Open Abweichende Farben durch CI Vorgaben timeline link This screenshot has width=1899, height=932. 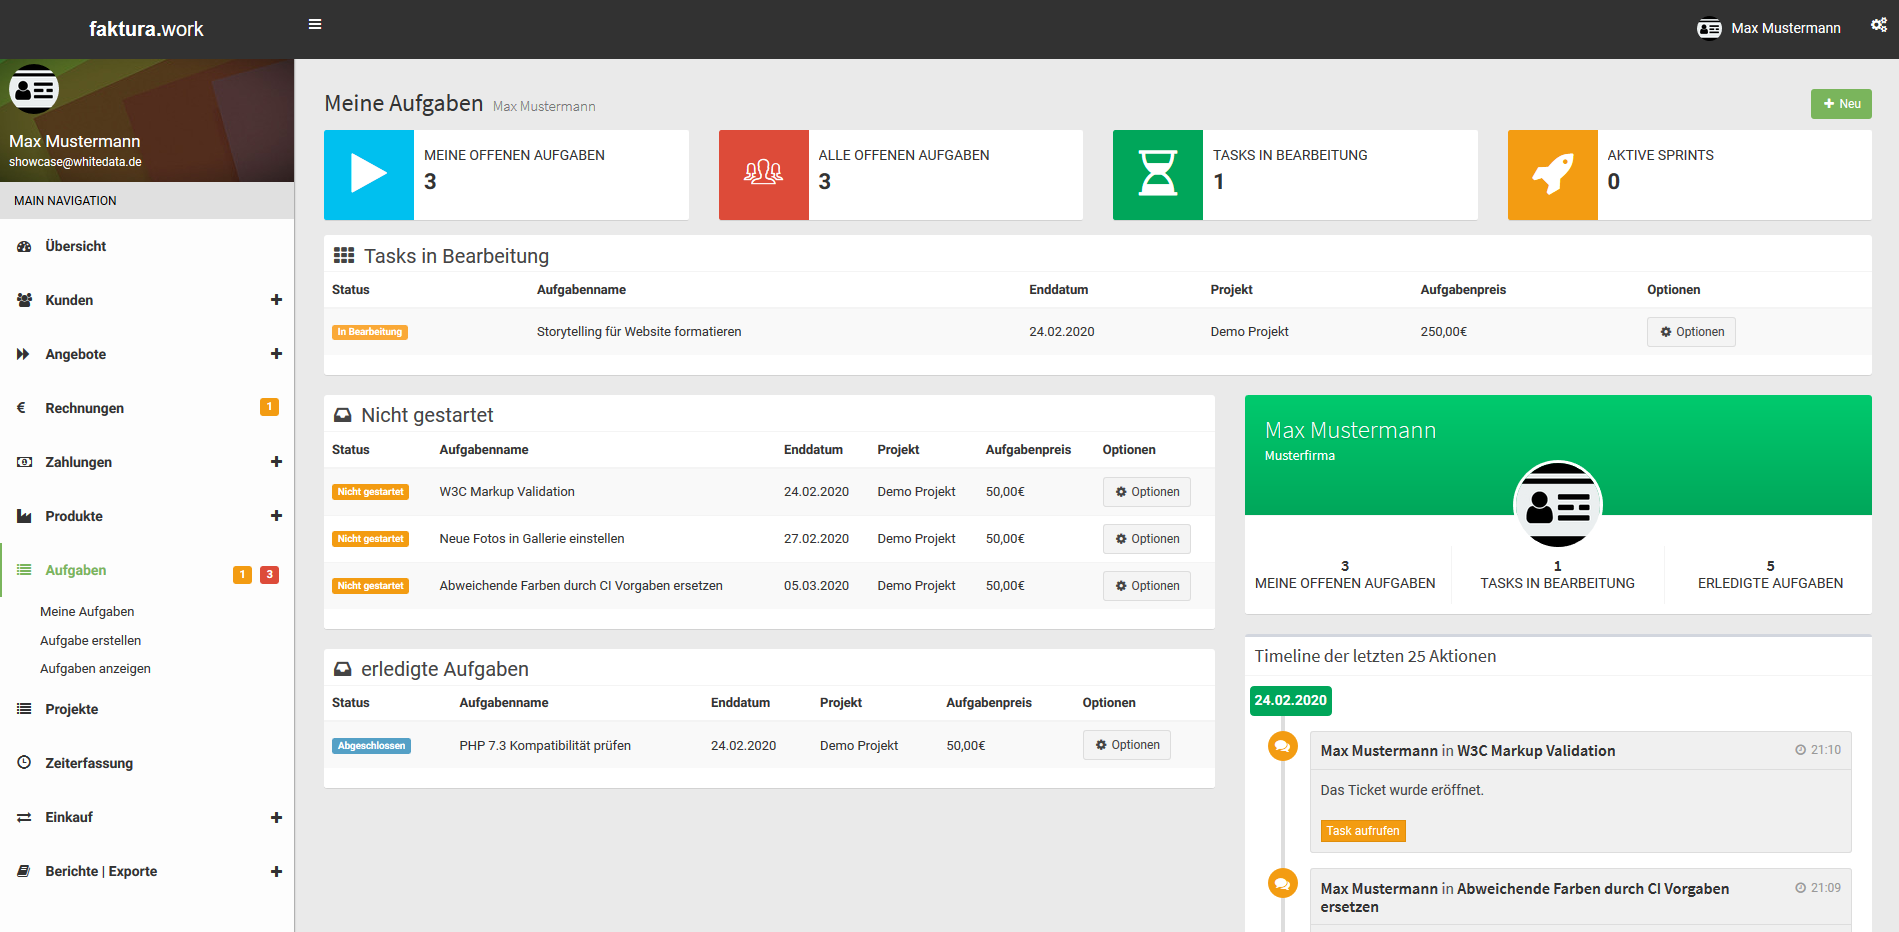(x=1524, y=898)
